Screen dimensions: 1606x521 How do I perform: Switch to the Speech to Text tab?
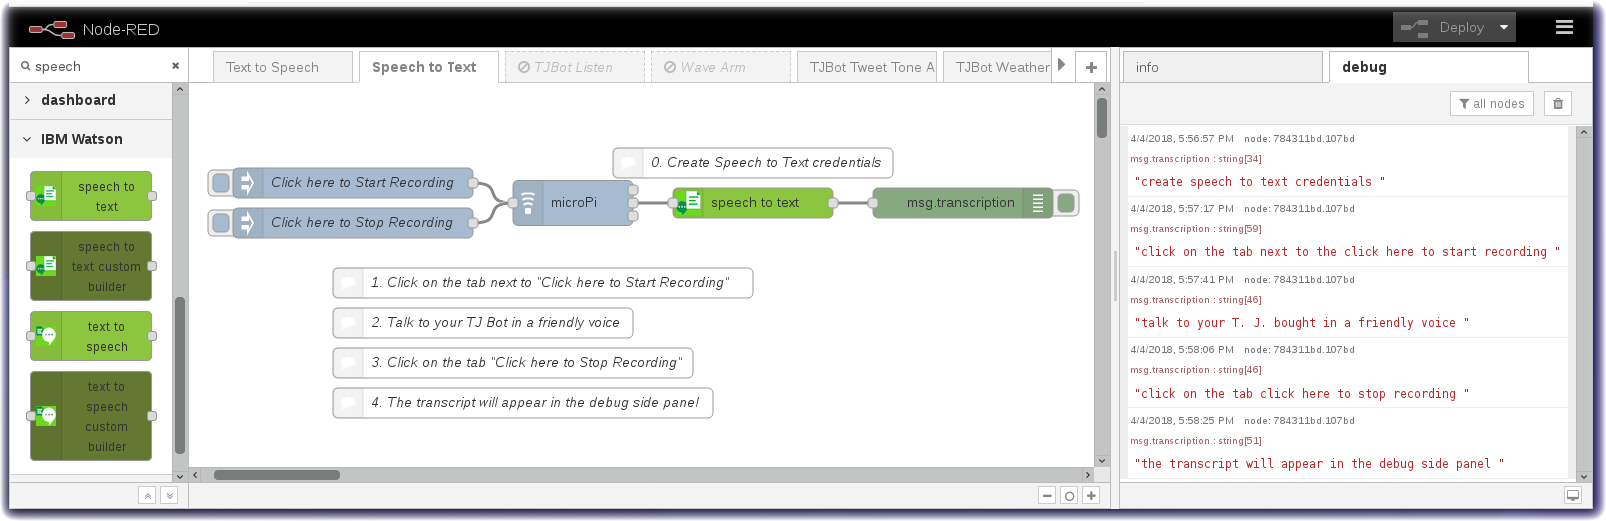pos(428,67)
